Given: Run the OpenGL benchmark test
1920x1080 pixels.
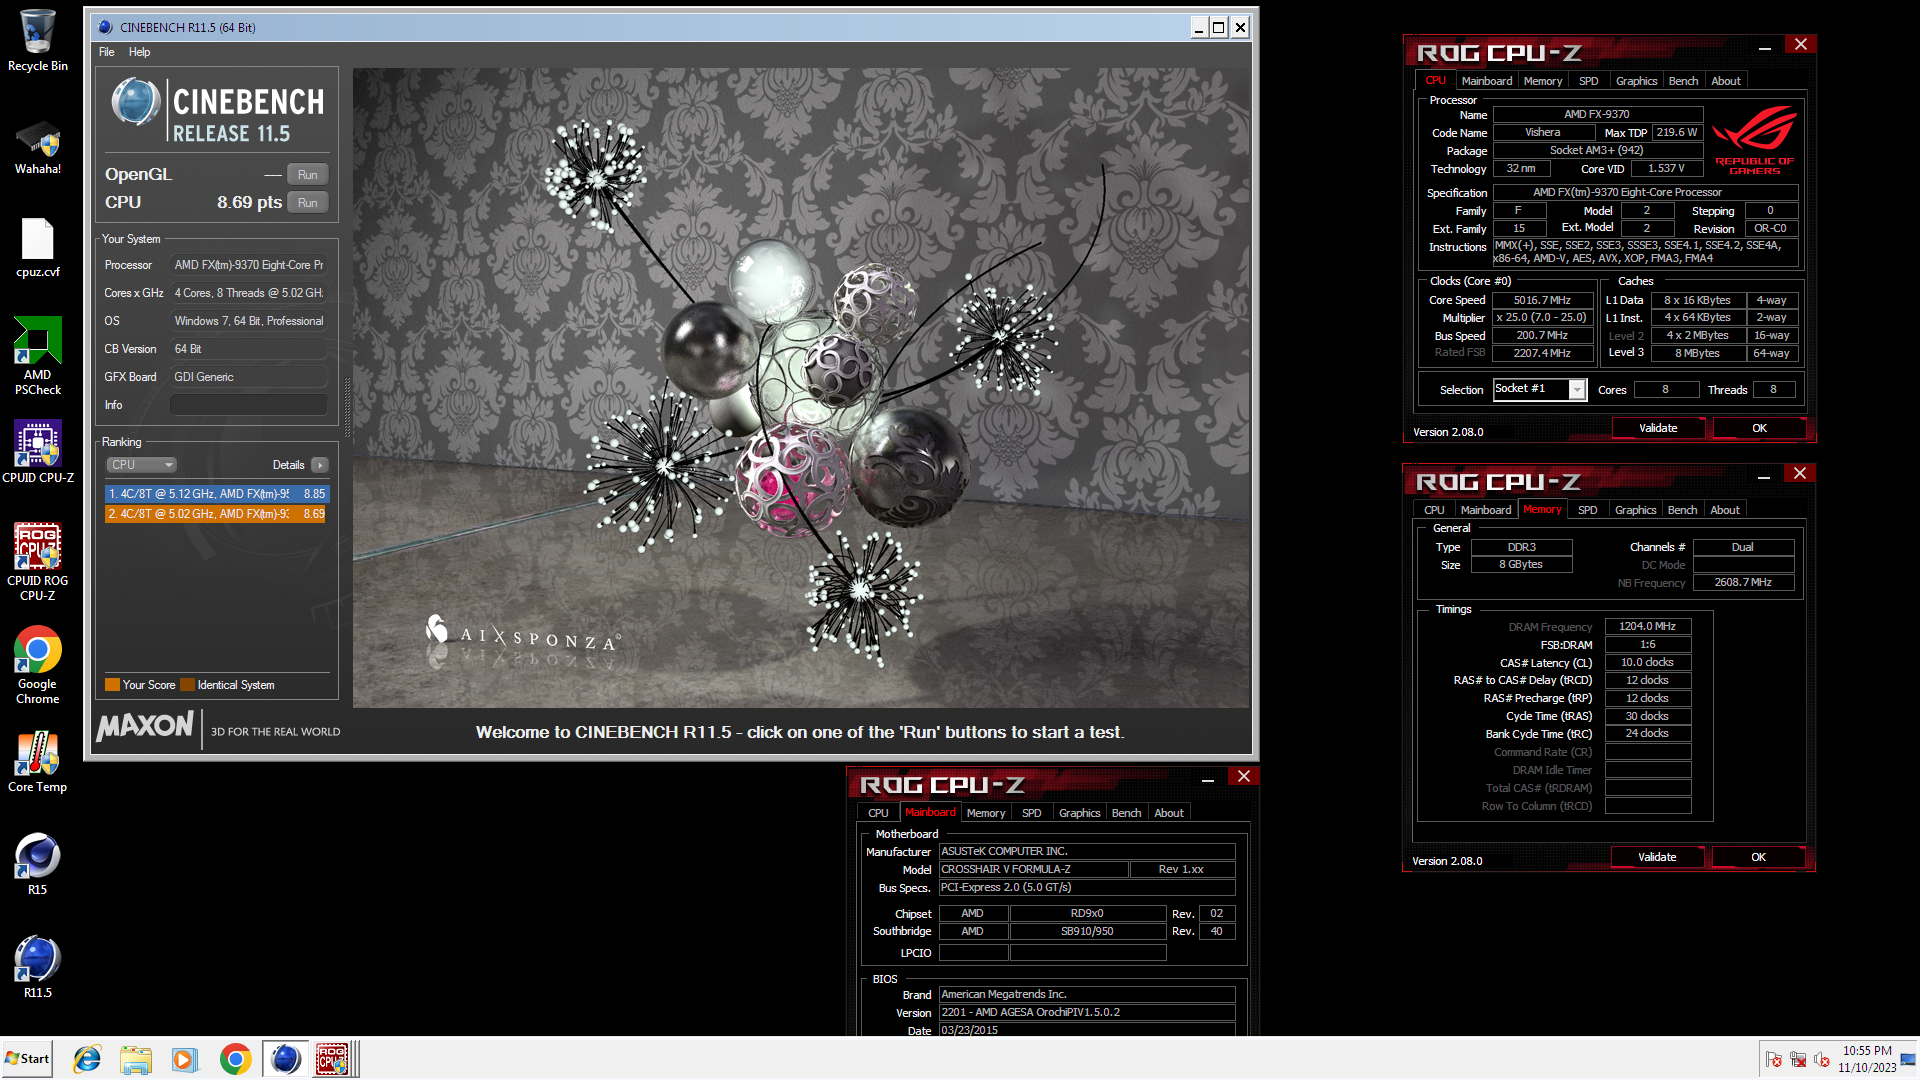Looking at the screenshot, I should tap(307, 175).
